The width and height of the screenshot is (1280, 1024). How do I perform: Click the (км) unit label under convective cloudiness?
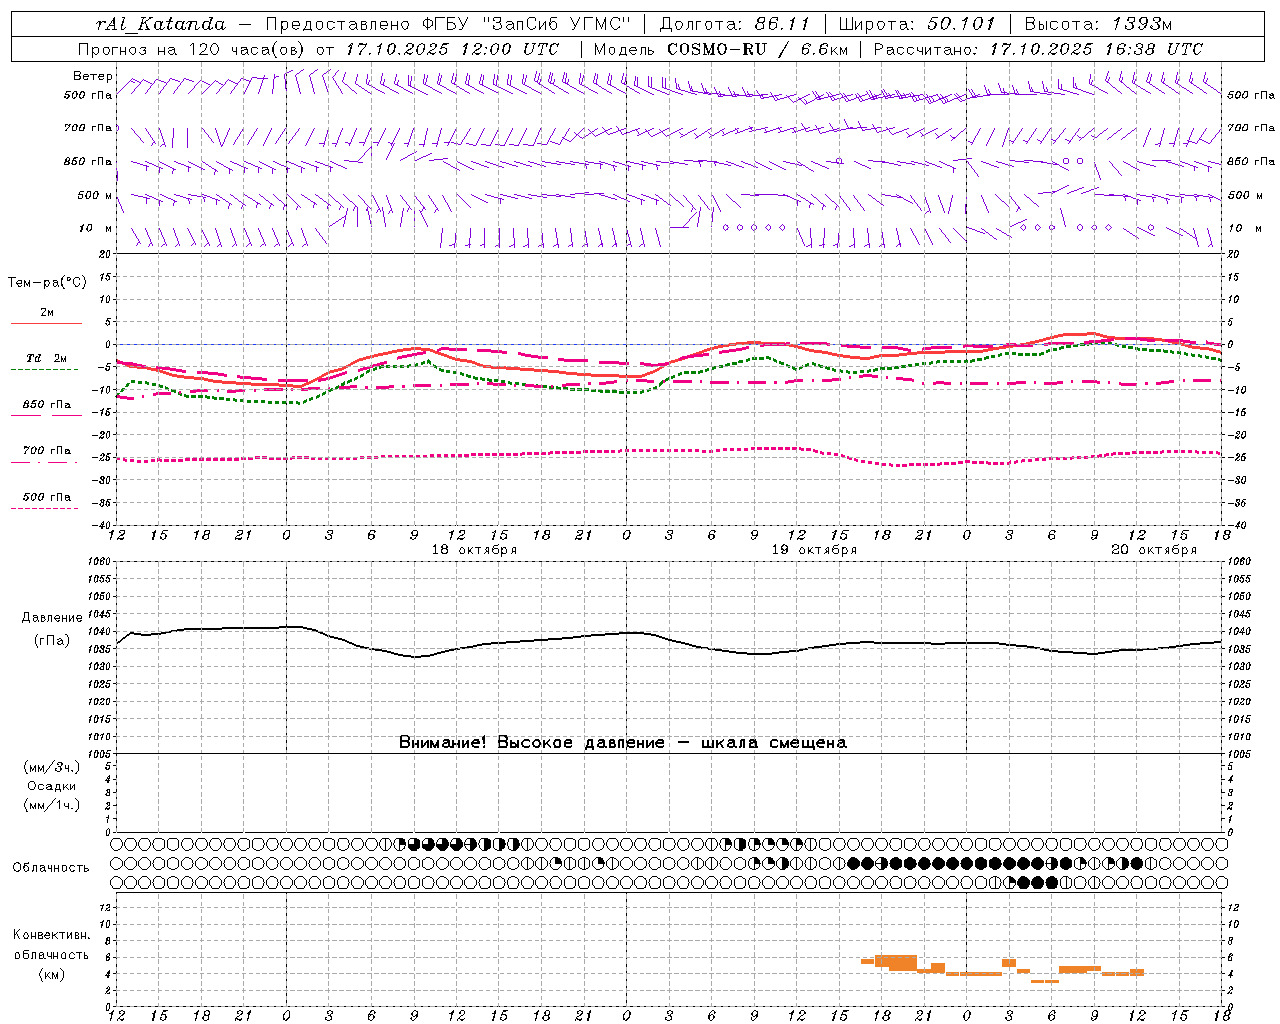pyautogui.click(x=51, y=974)
